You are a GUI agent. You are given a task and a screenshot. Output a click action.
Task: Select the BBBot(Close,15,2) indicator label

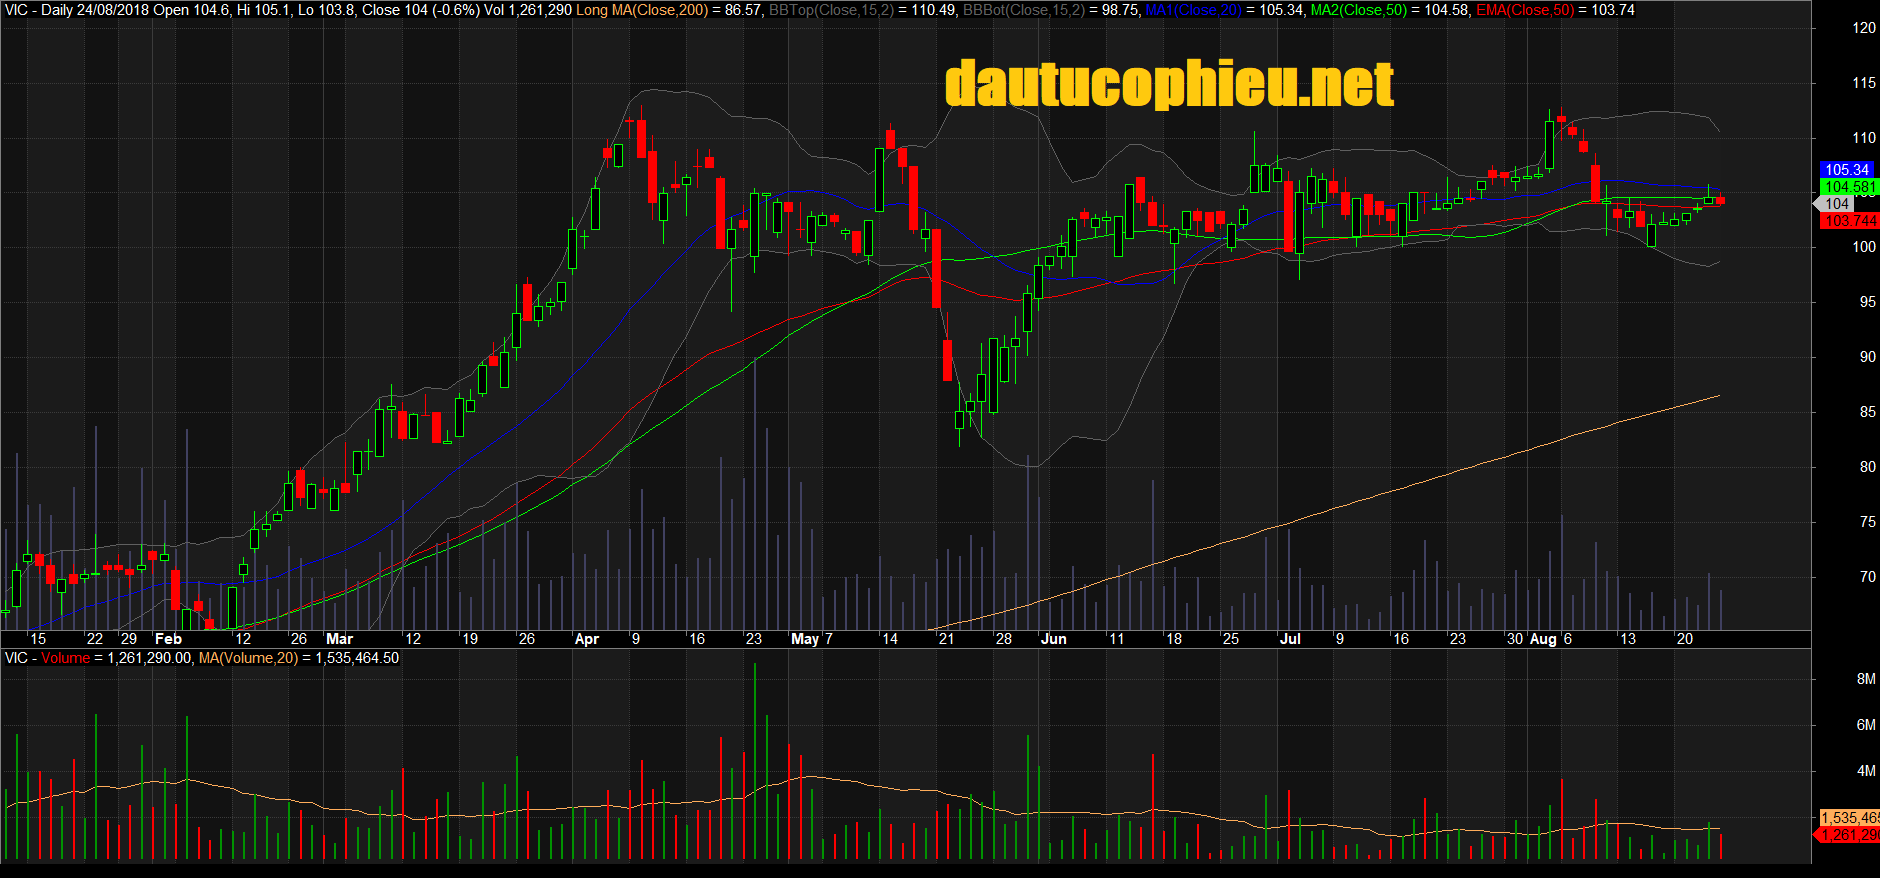click(x=1023, y=10)
